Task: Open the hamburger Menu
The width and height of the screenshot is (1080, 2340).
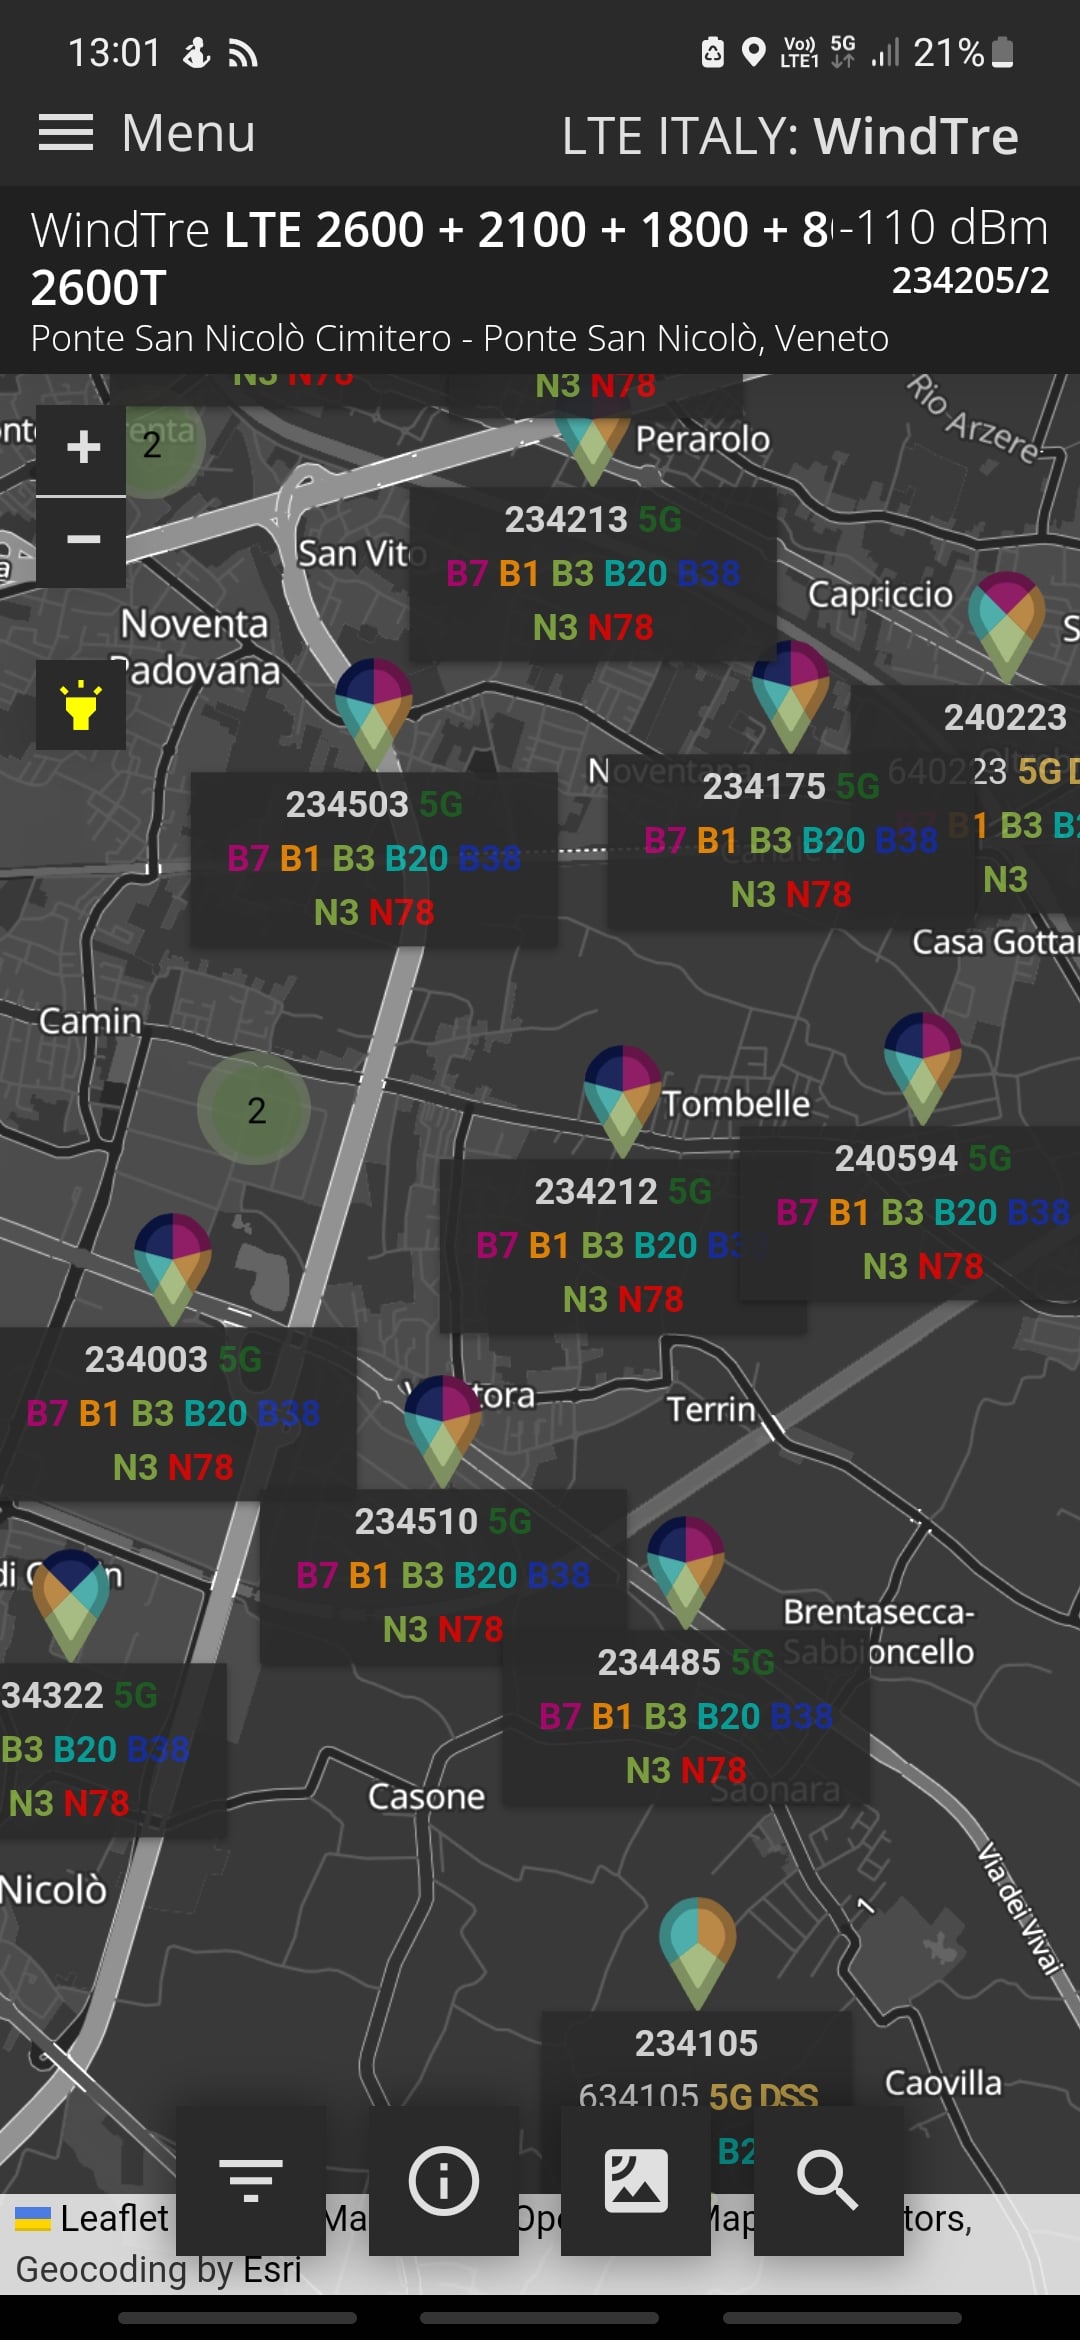Action: click(x=66, y=133)
